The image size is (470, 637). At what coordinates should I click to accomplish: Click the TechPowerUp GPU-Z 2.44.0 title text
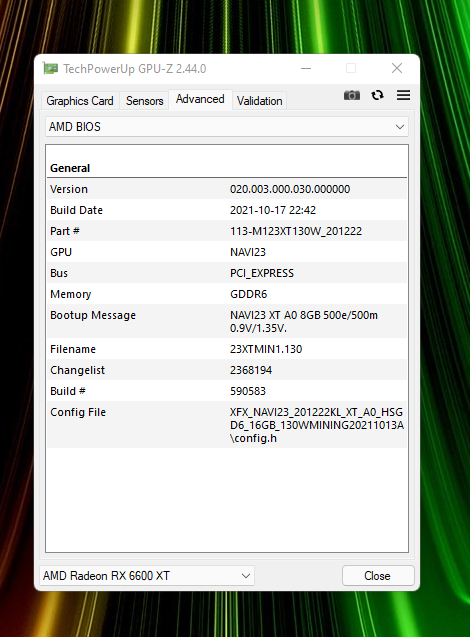point(134,69)
